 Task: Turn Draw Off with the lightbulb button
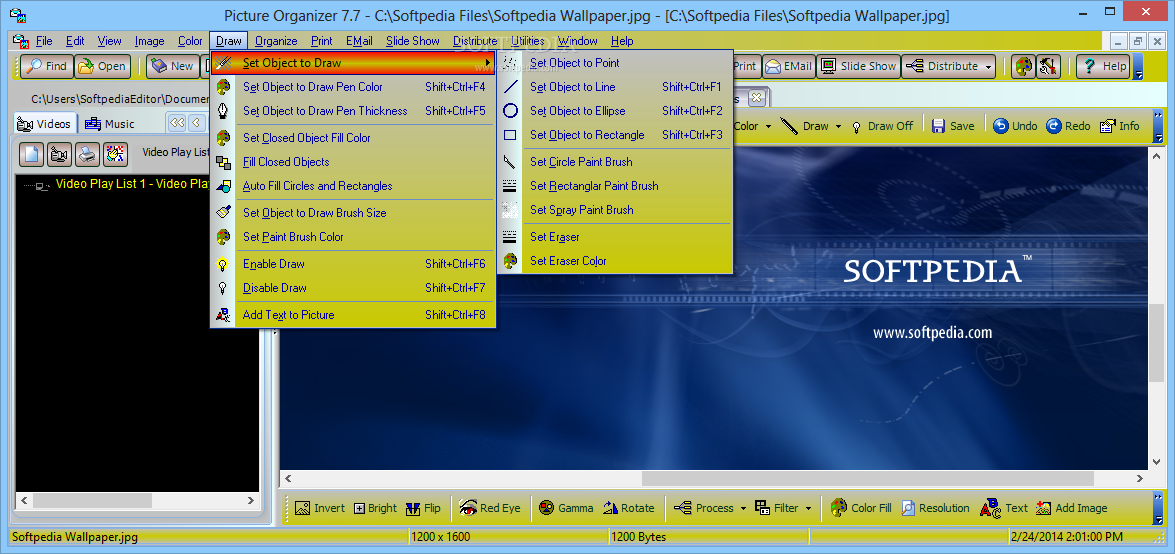click(x=882, y=126)
